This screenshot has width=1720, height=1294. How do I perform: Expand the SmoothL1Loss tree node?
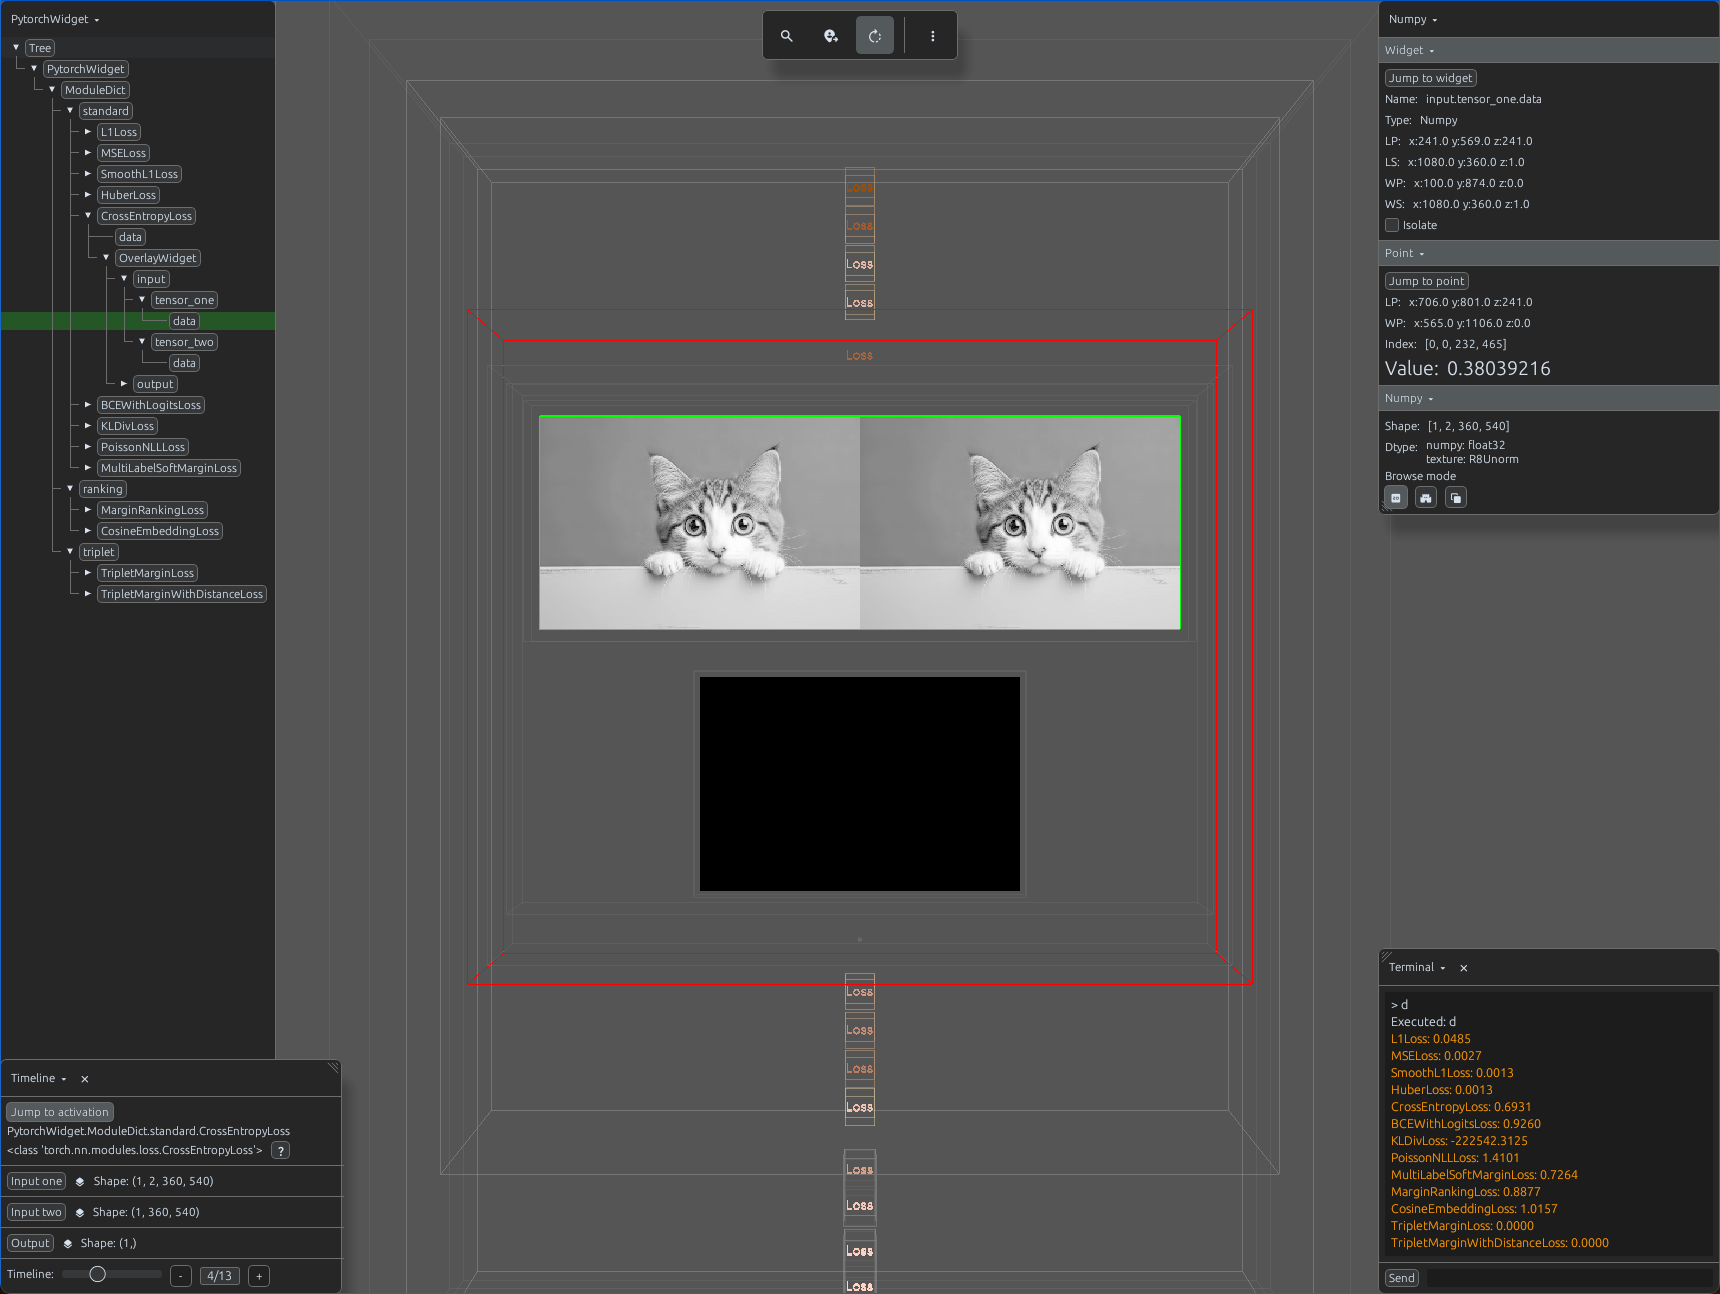[88, 174]
